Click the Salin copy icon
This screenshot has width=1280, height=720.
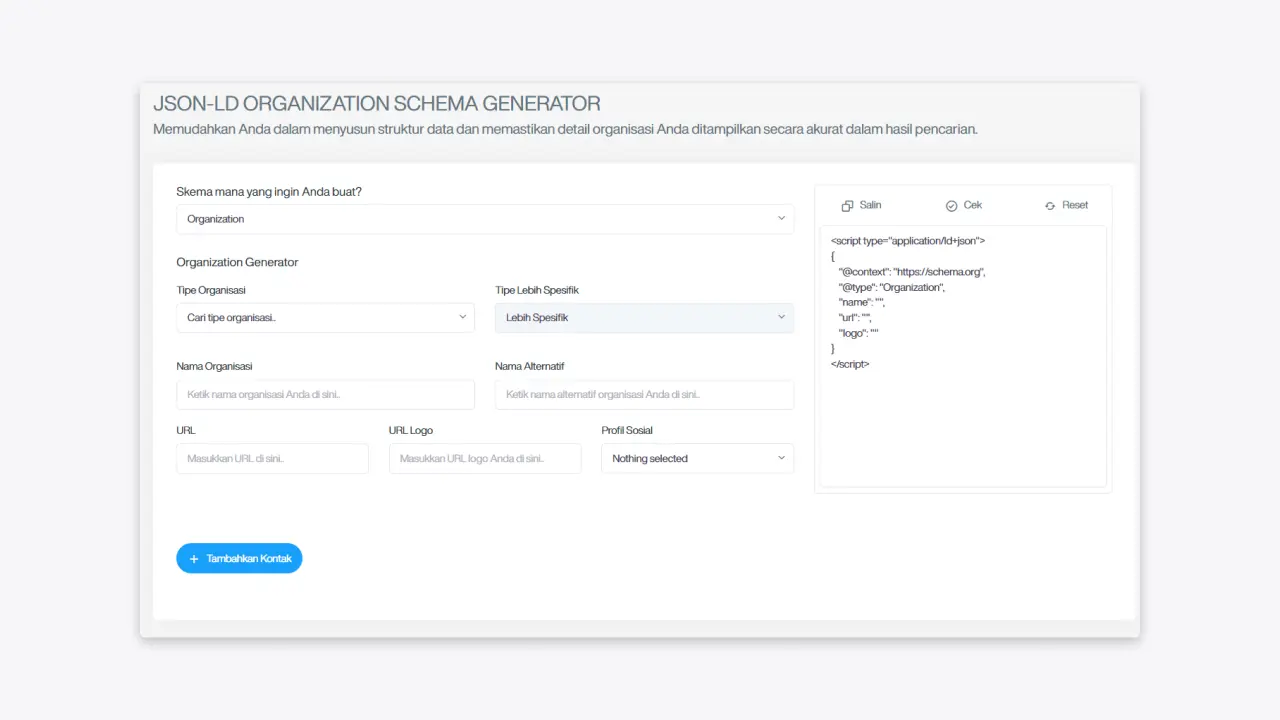click(847, 206)
